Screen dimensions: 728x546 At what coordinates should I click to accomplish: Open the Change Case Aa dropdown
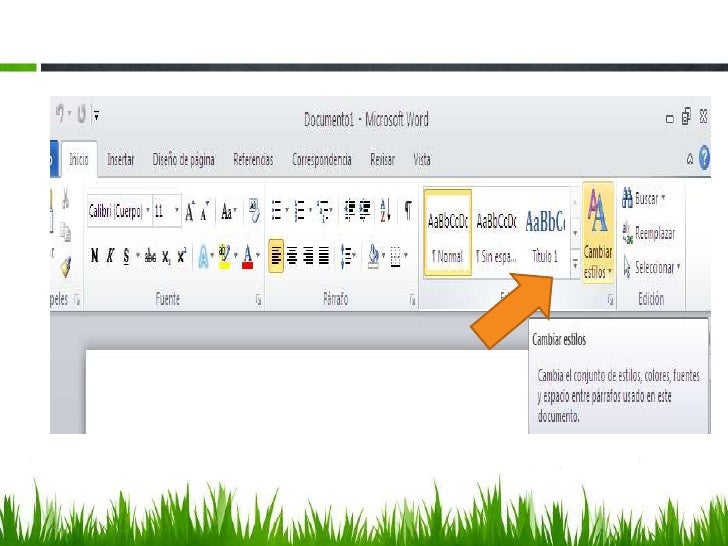coord(228,212)
